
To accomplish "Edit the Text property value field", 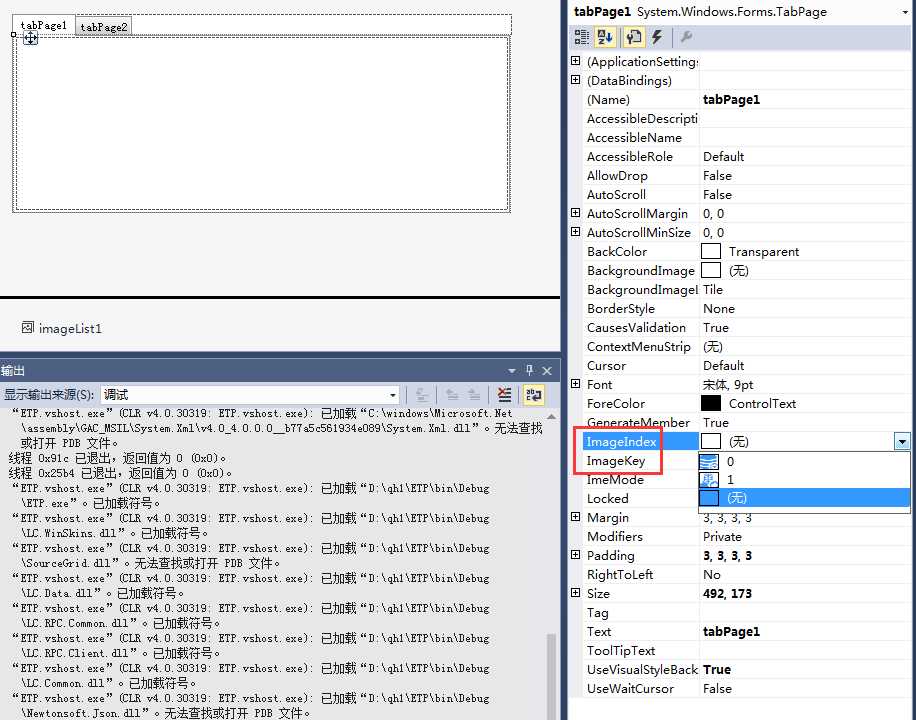I will tap(804, 632).
